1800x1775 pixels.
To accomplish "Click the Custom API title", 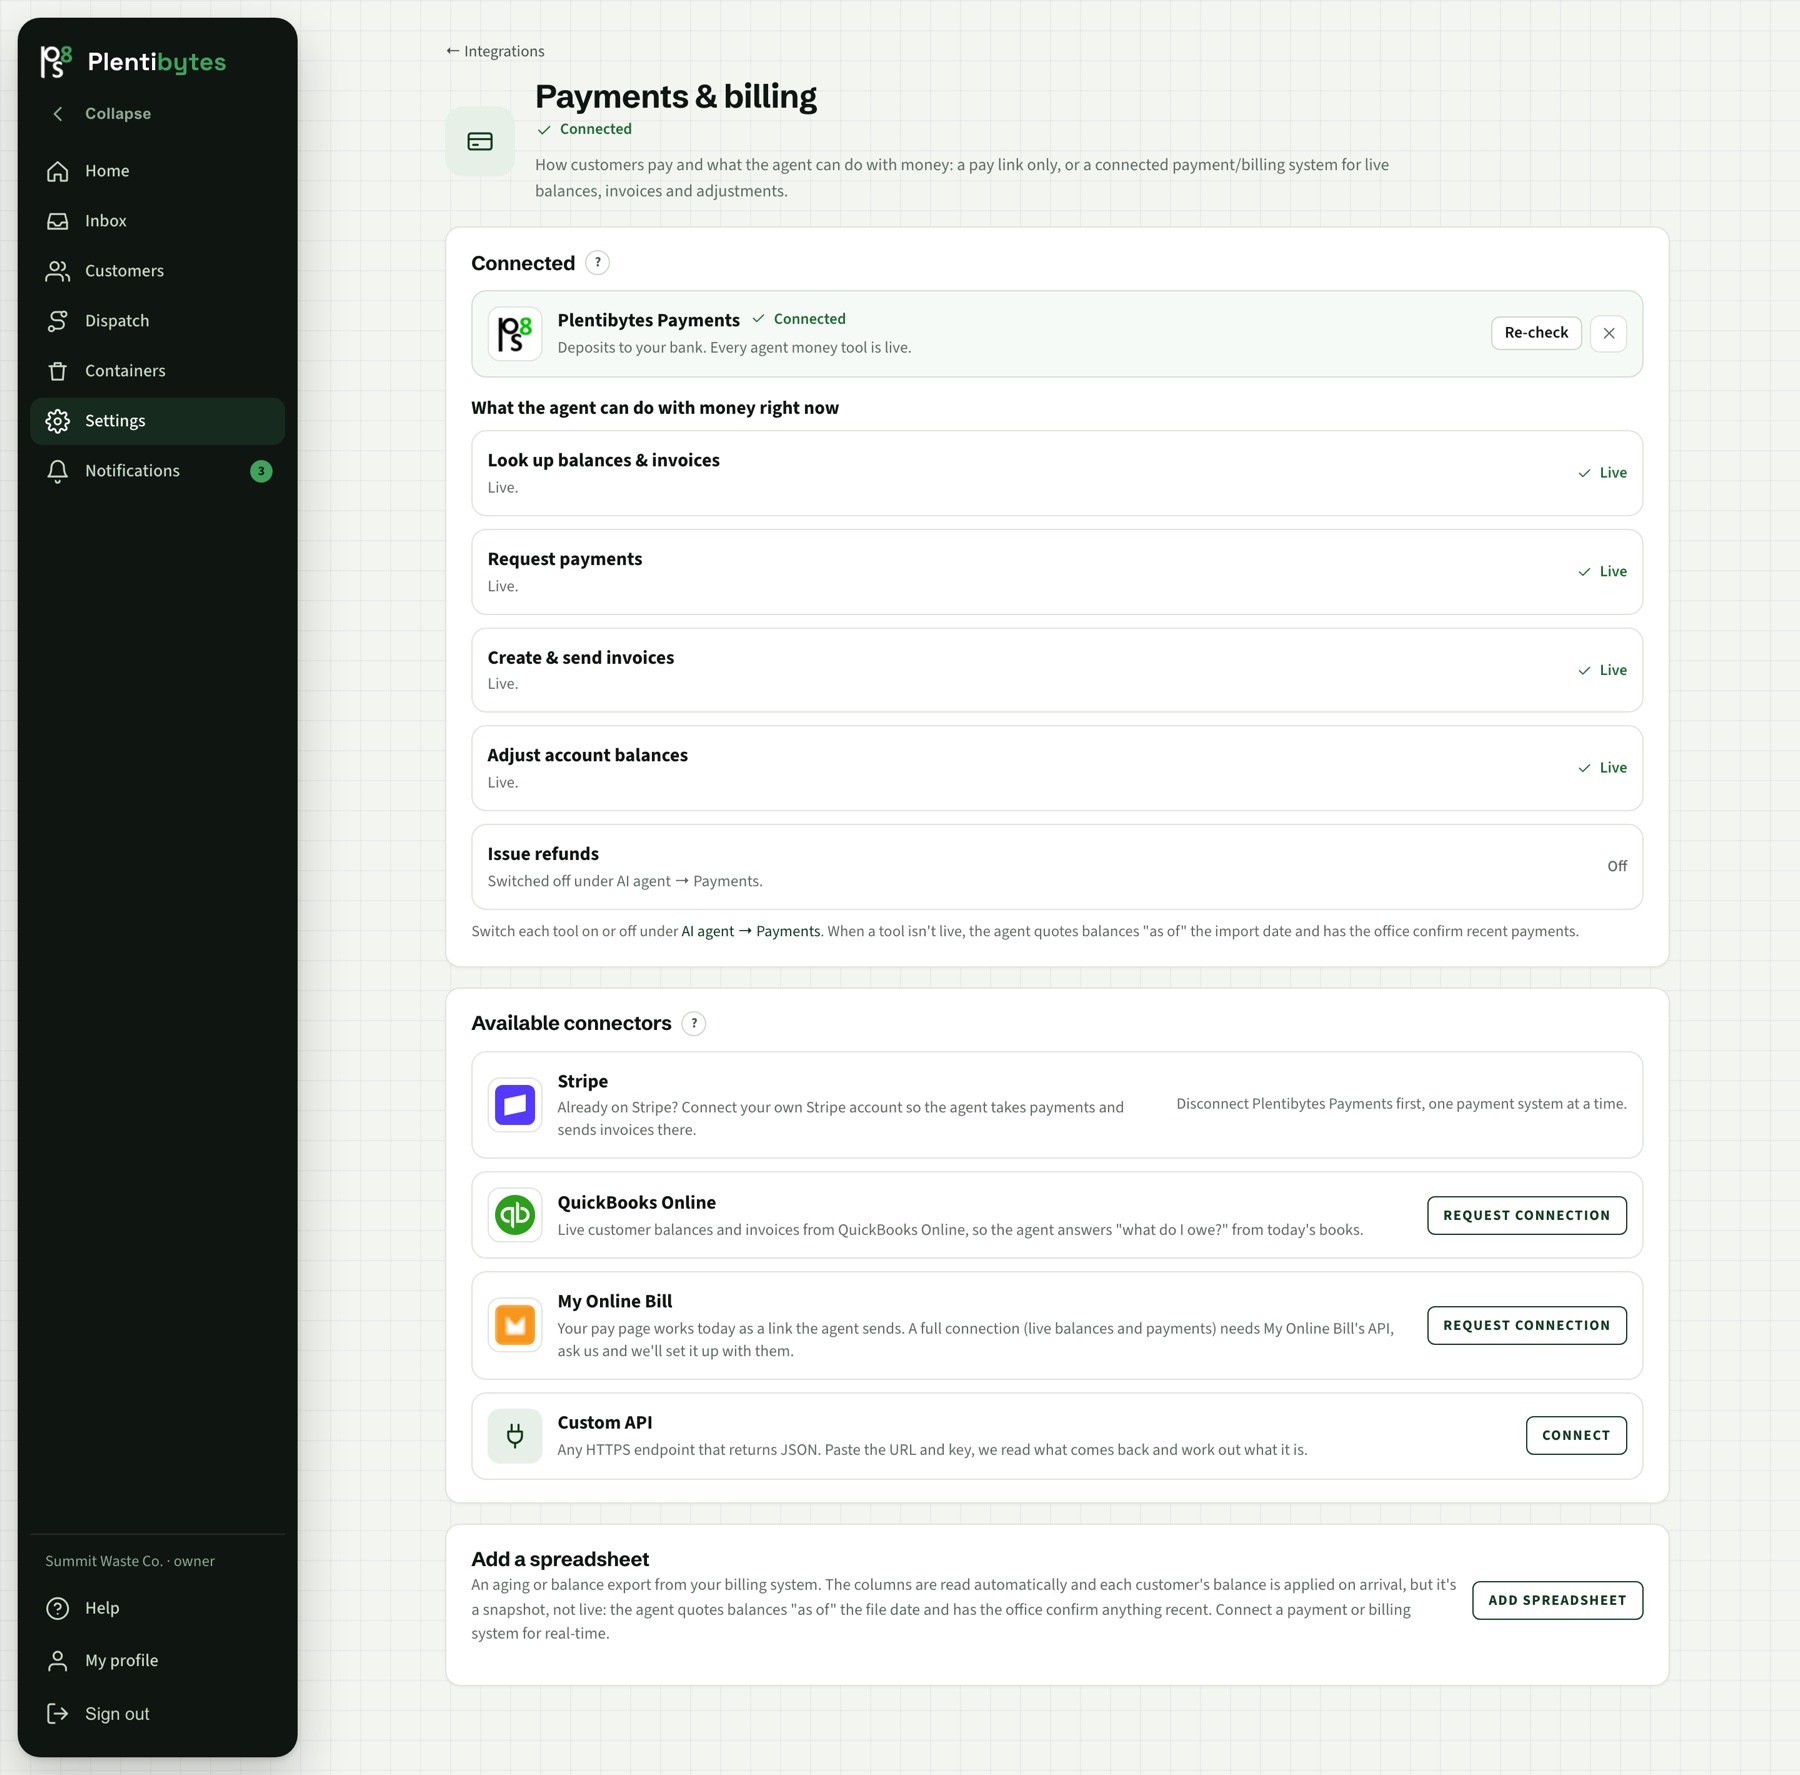I will 605,1422.
